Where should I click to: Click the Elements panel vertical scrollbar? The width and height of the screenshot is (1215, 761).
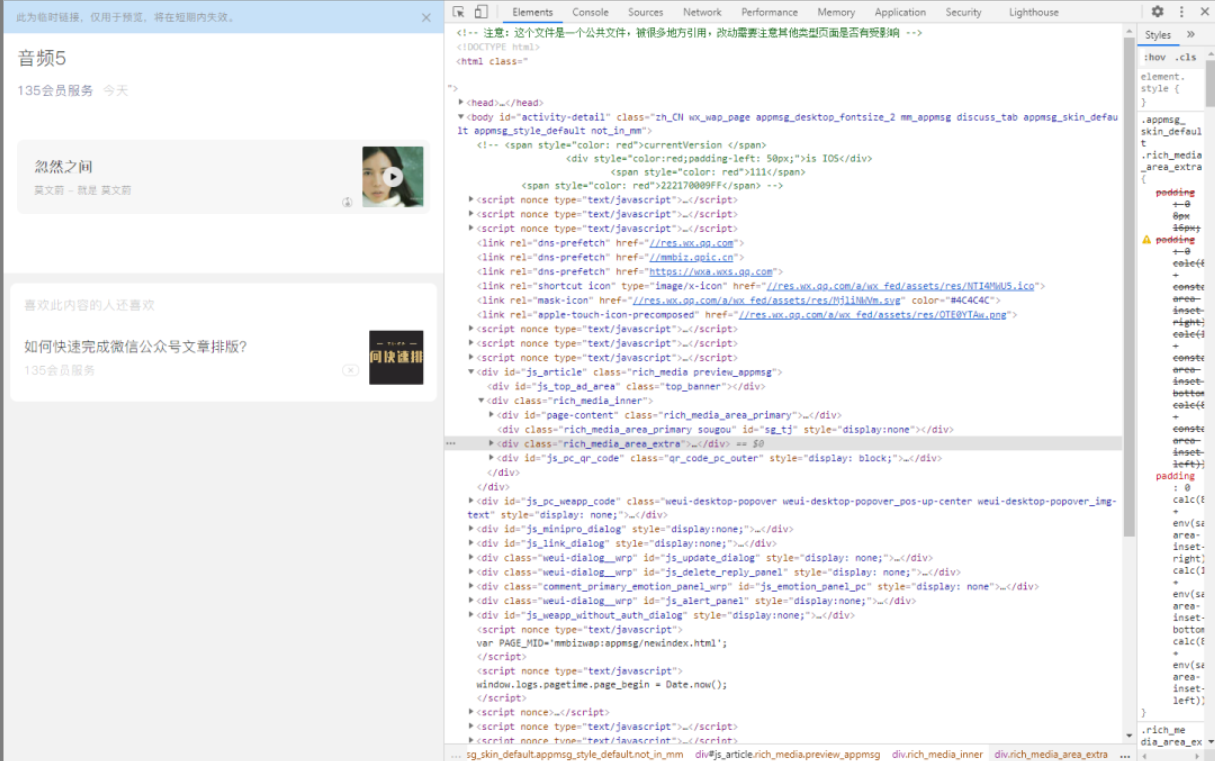1129,285
